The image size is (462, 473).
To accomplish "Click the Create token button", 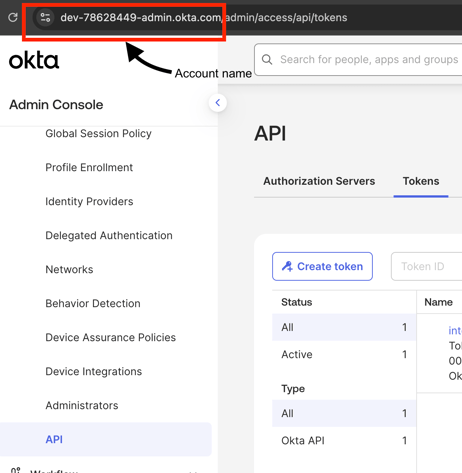I will coord(322,266).
